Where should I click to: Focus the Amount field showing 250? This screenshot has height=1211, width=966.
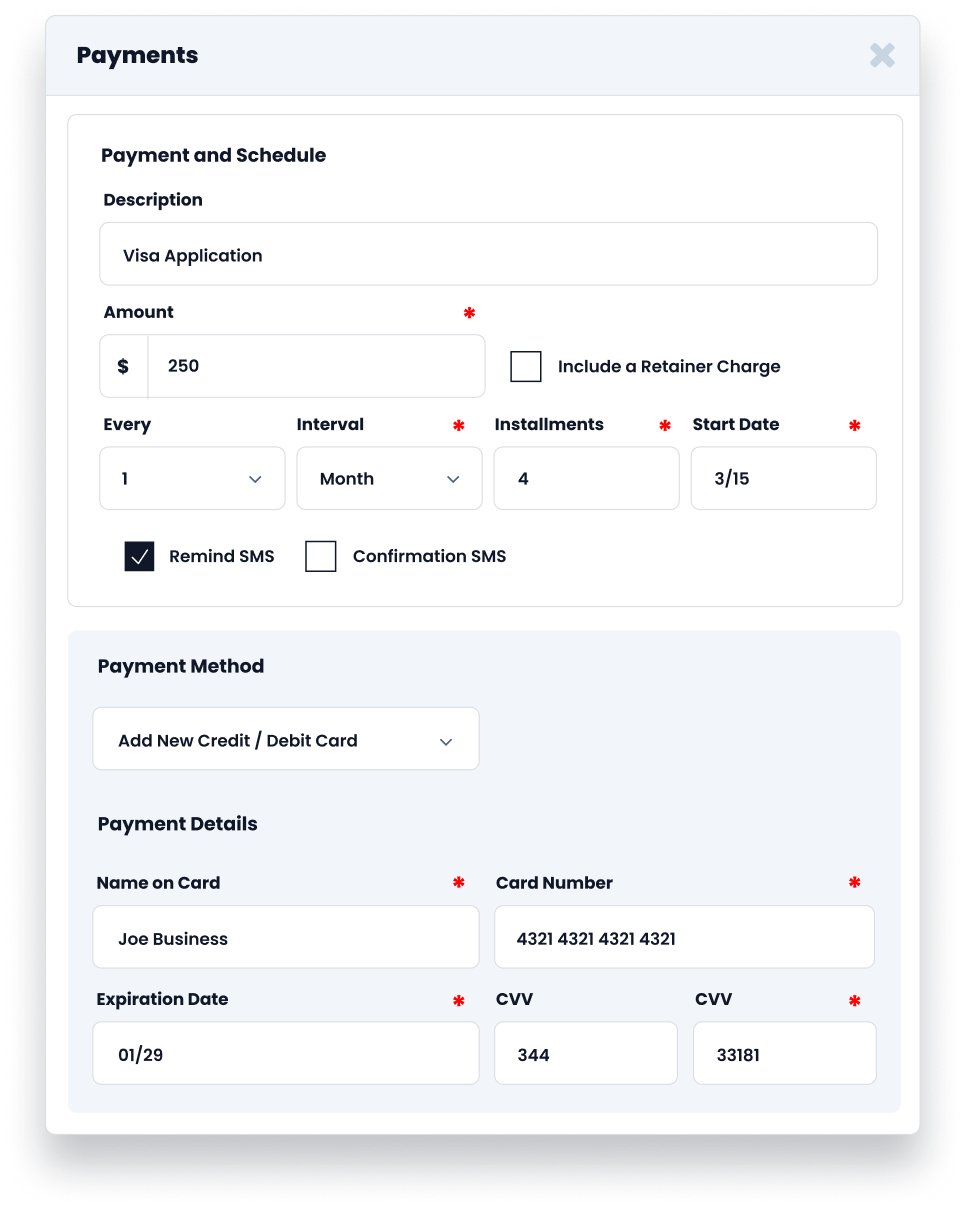click(315, 366)
